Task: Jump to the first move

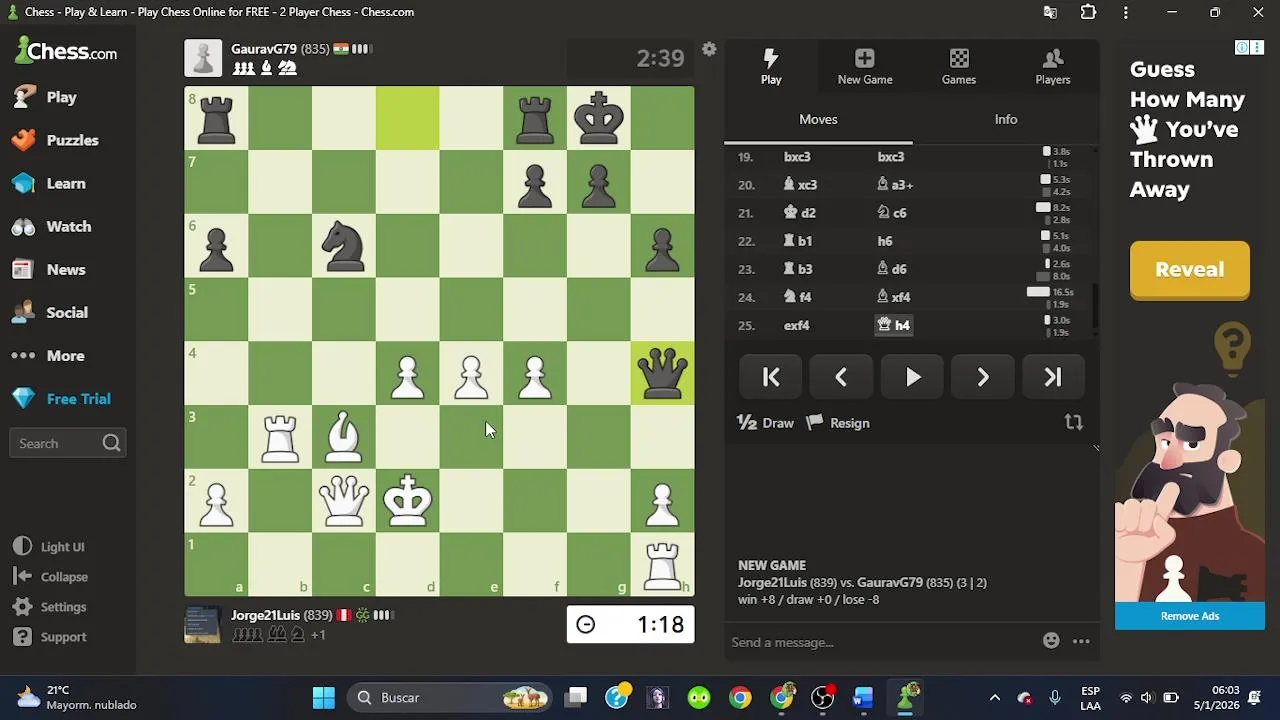Action: click(771, 377)
